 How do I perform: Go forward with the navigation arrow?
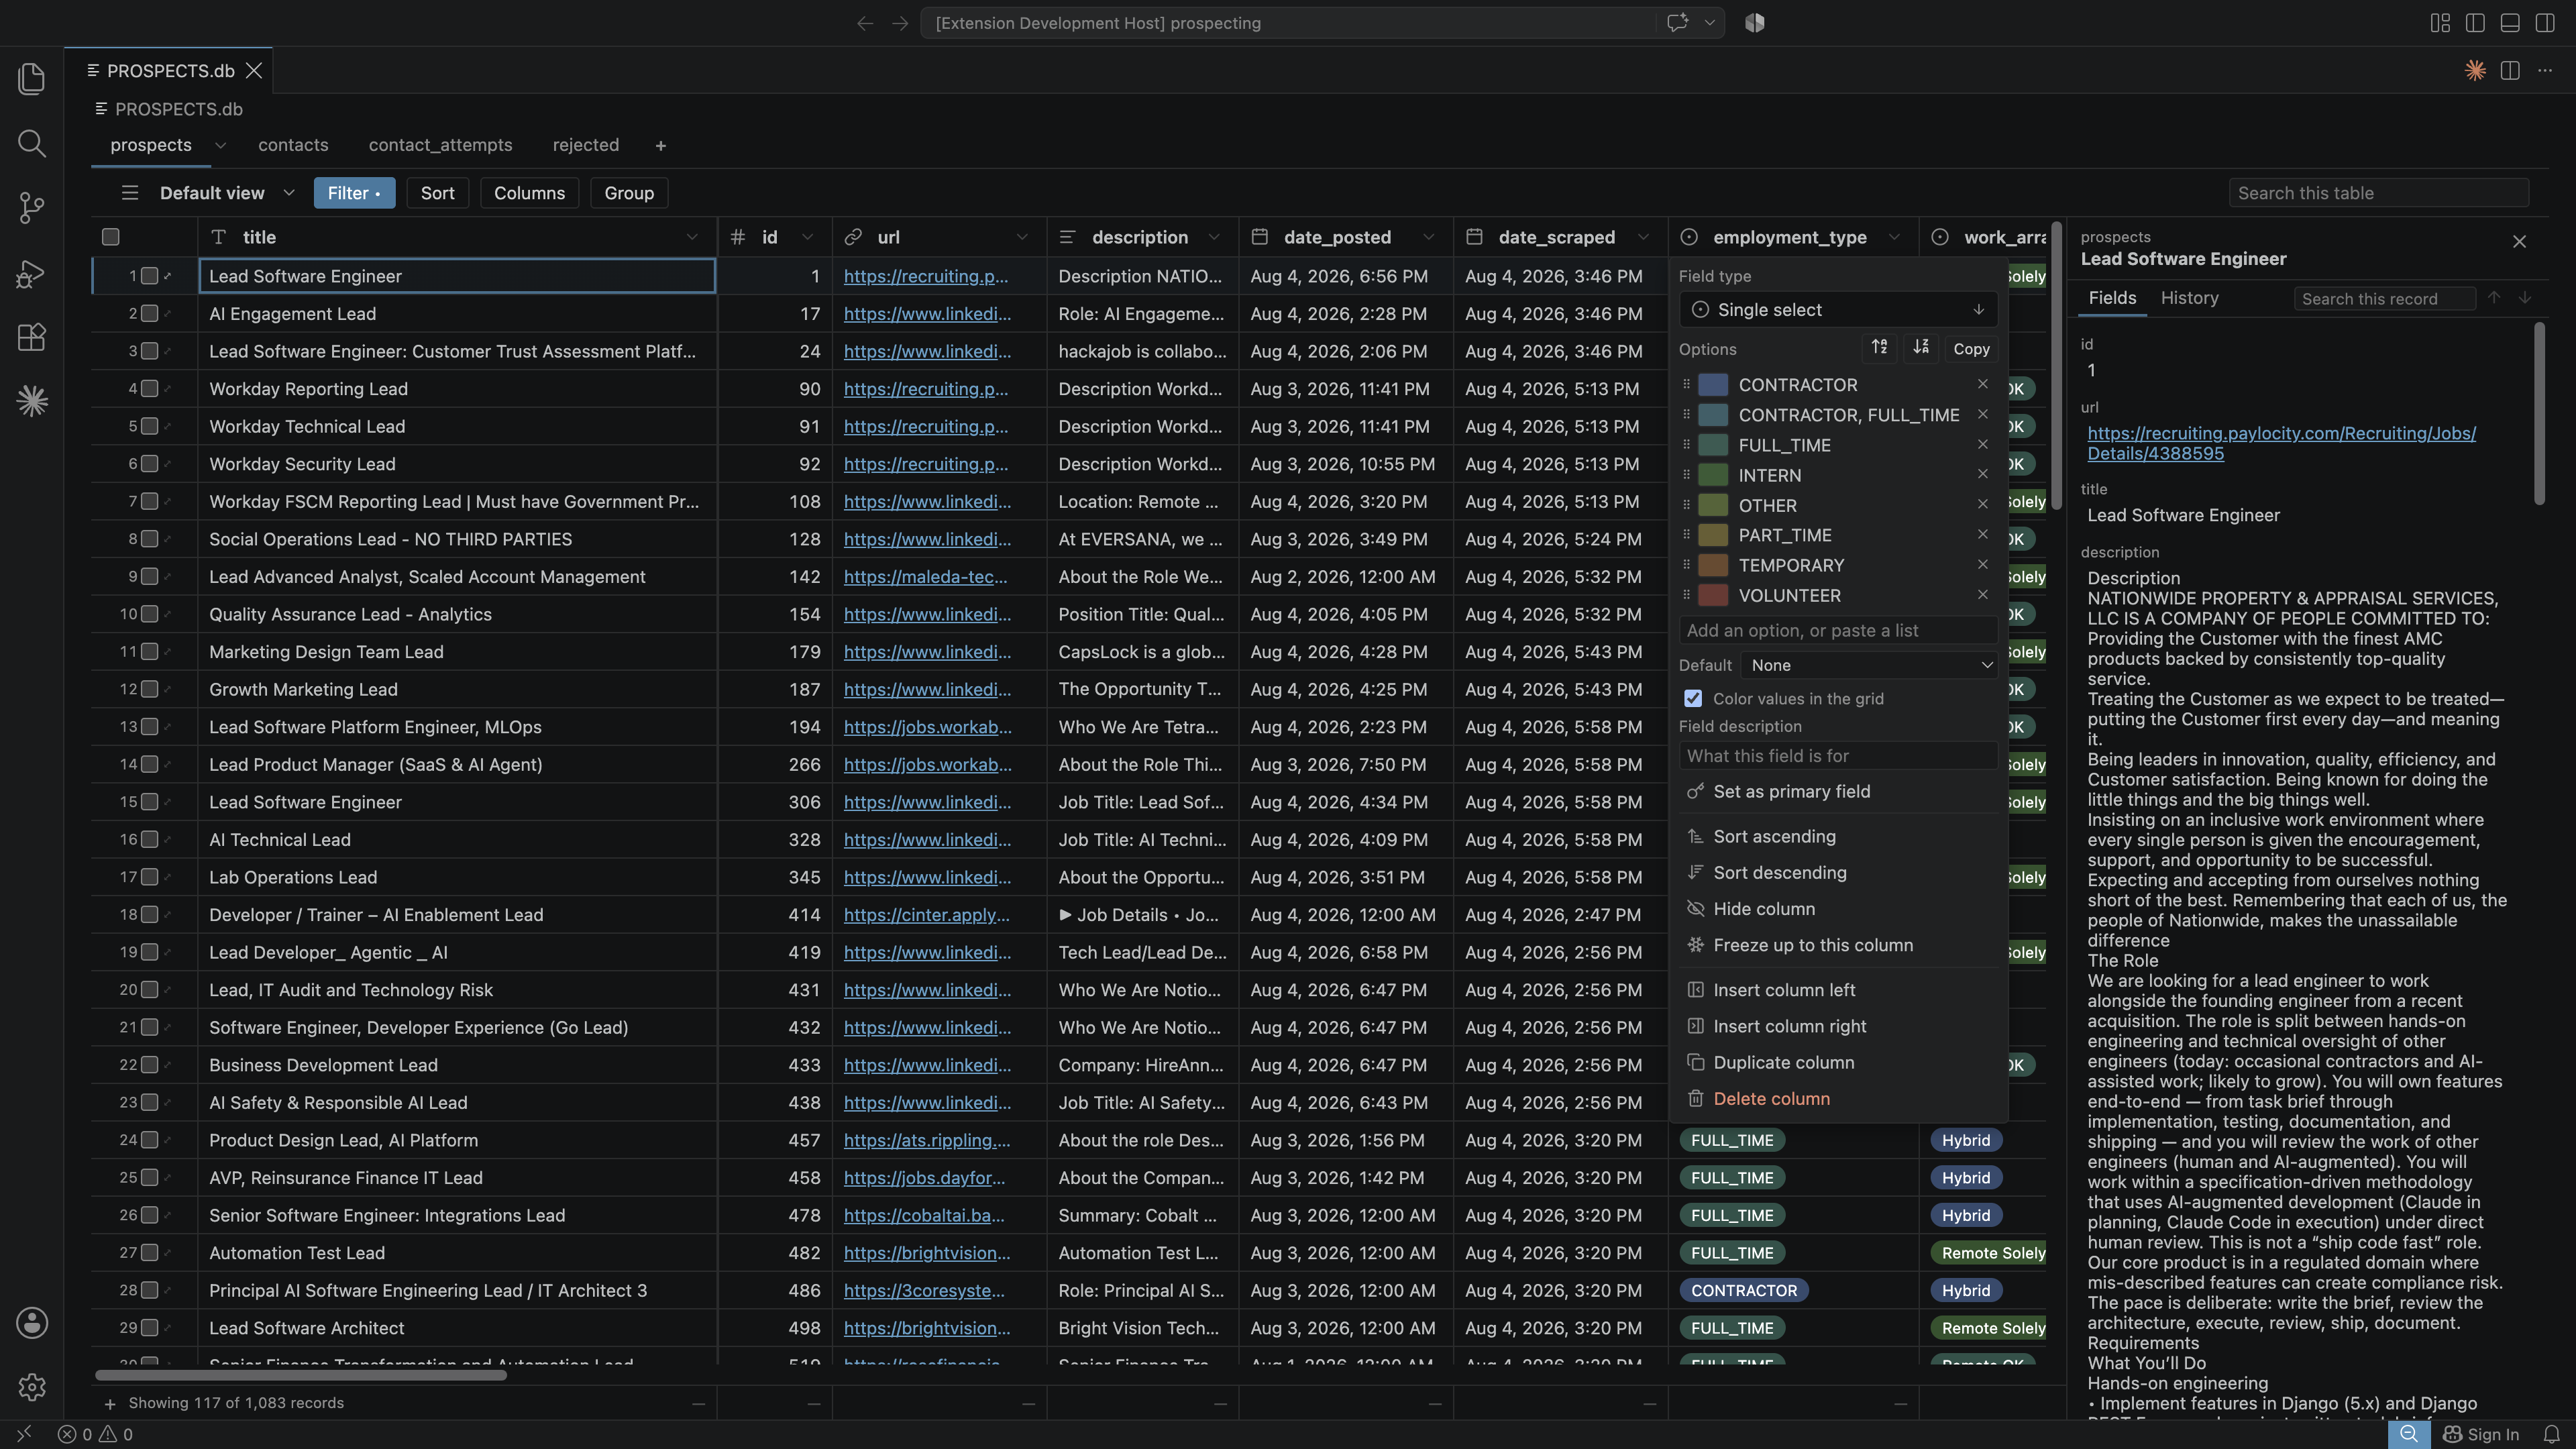900,23
